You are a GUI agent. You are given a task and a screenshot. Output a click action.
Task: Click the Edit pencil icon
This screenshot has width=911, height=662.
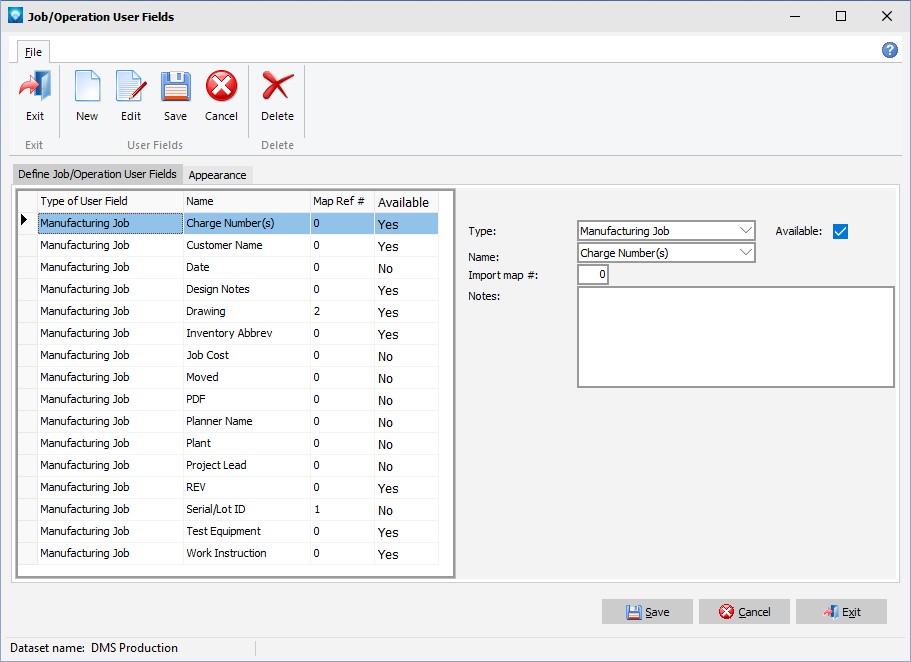click(131, 88)
